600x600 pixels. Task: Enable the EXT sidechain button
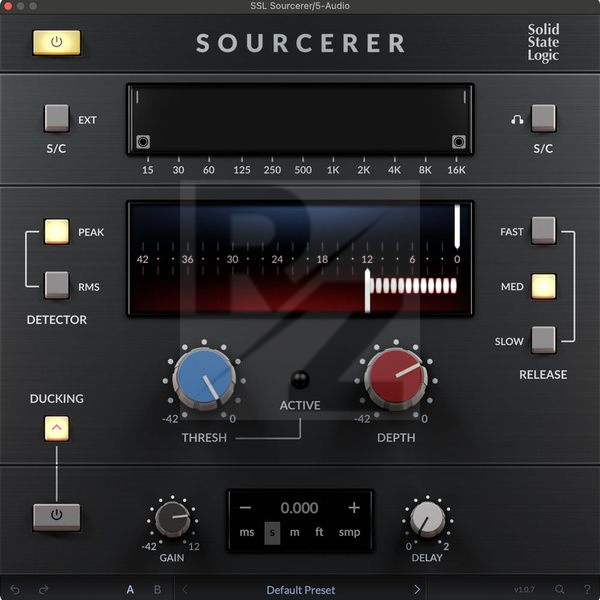click(x=57, y=118)
